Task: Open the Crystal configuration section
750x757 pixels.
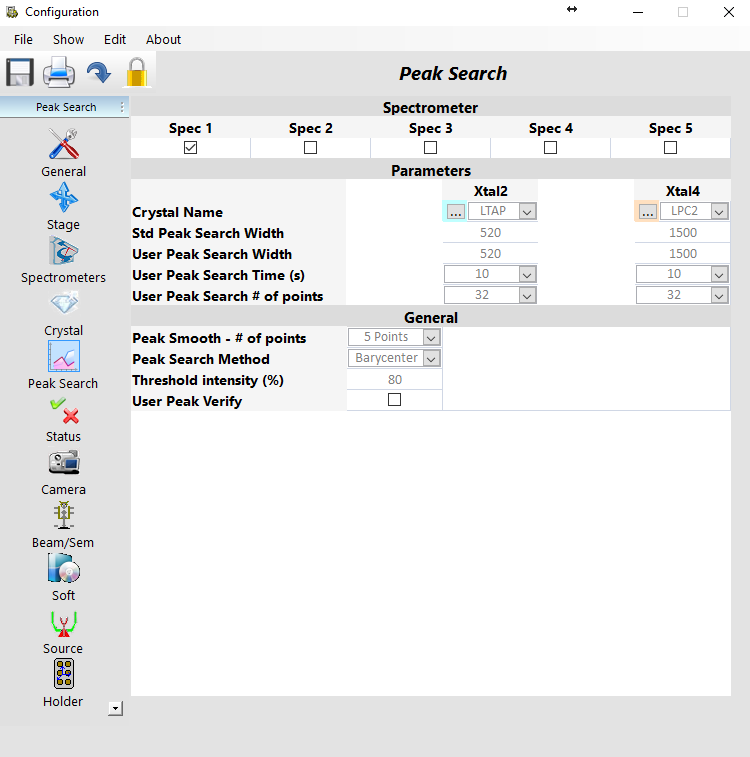Action: pos(63,304)
